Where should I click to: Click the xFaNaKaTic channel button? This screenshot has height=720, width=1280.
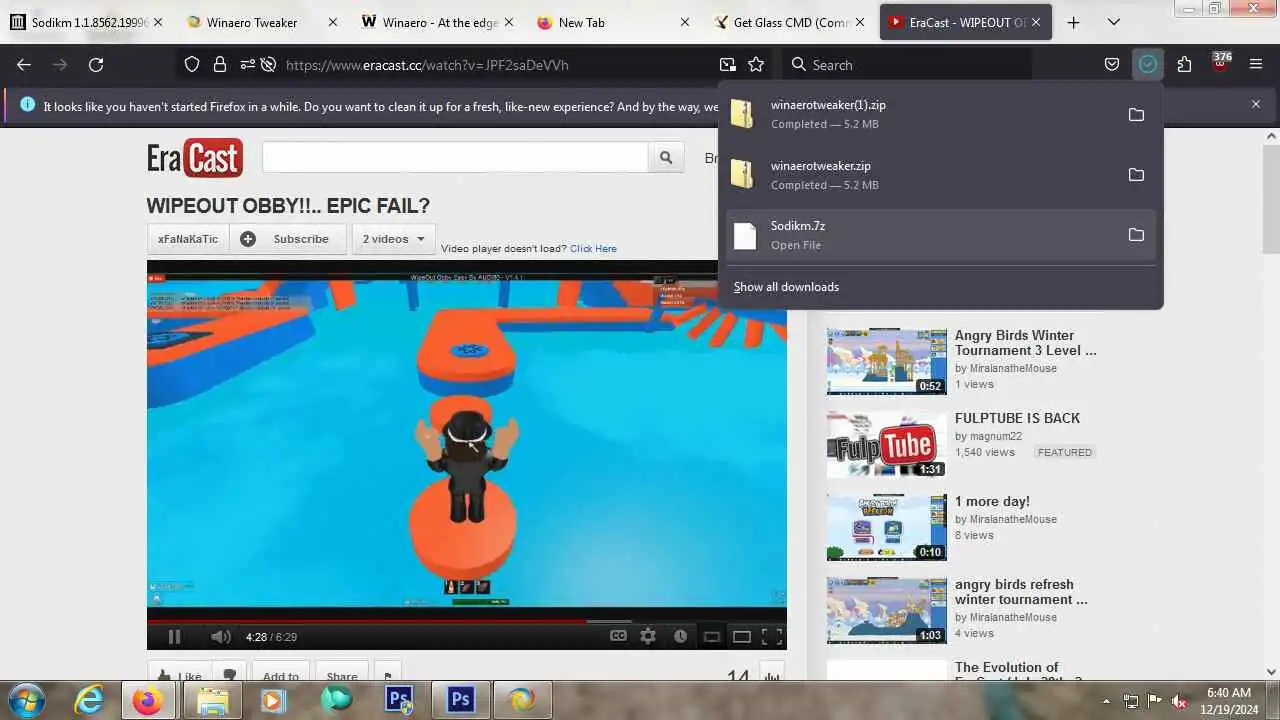[188, 239]
